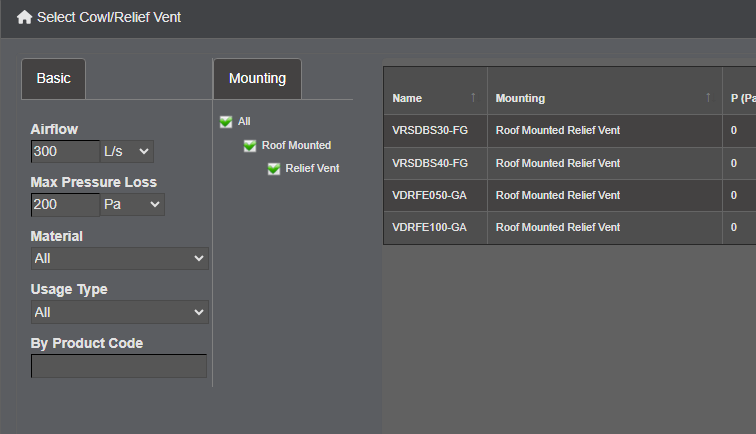
Task: Sort the Mounting column using its arrow
Action: click(708, 97)
